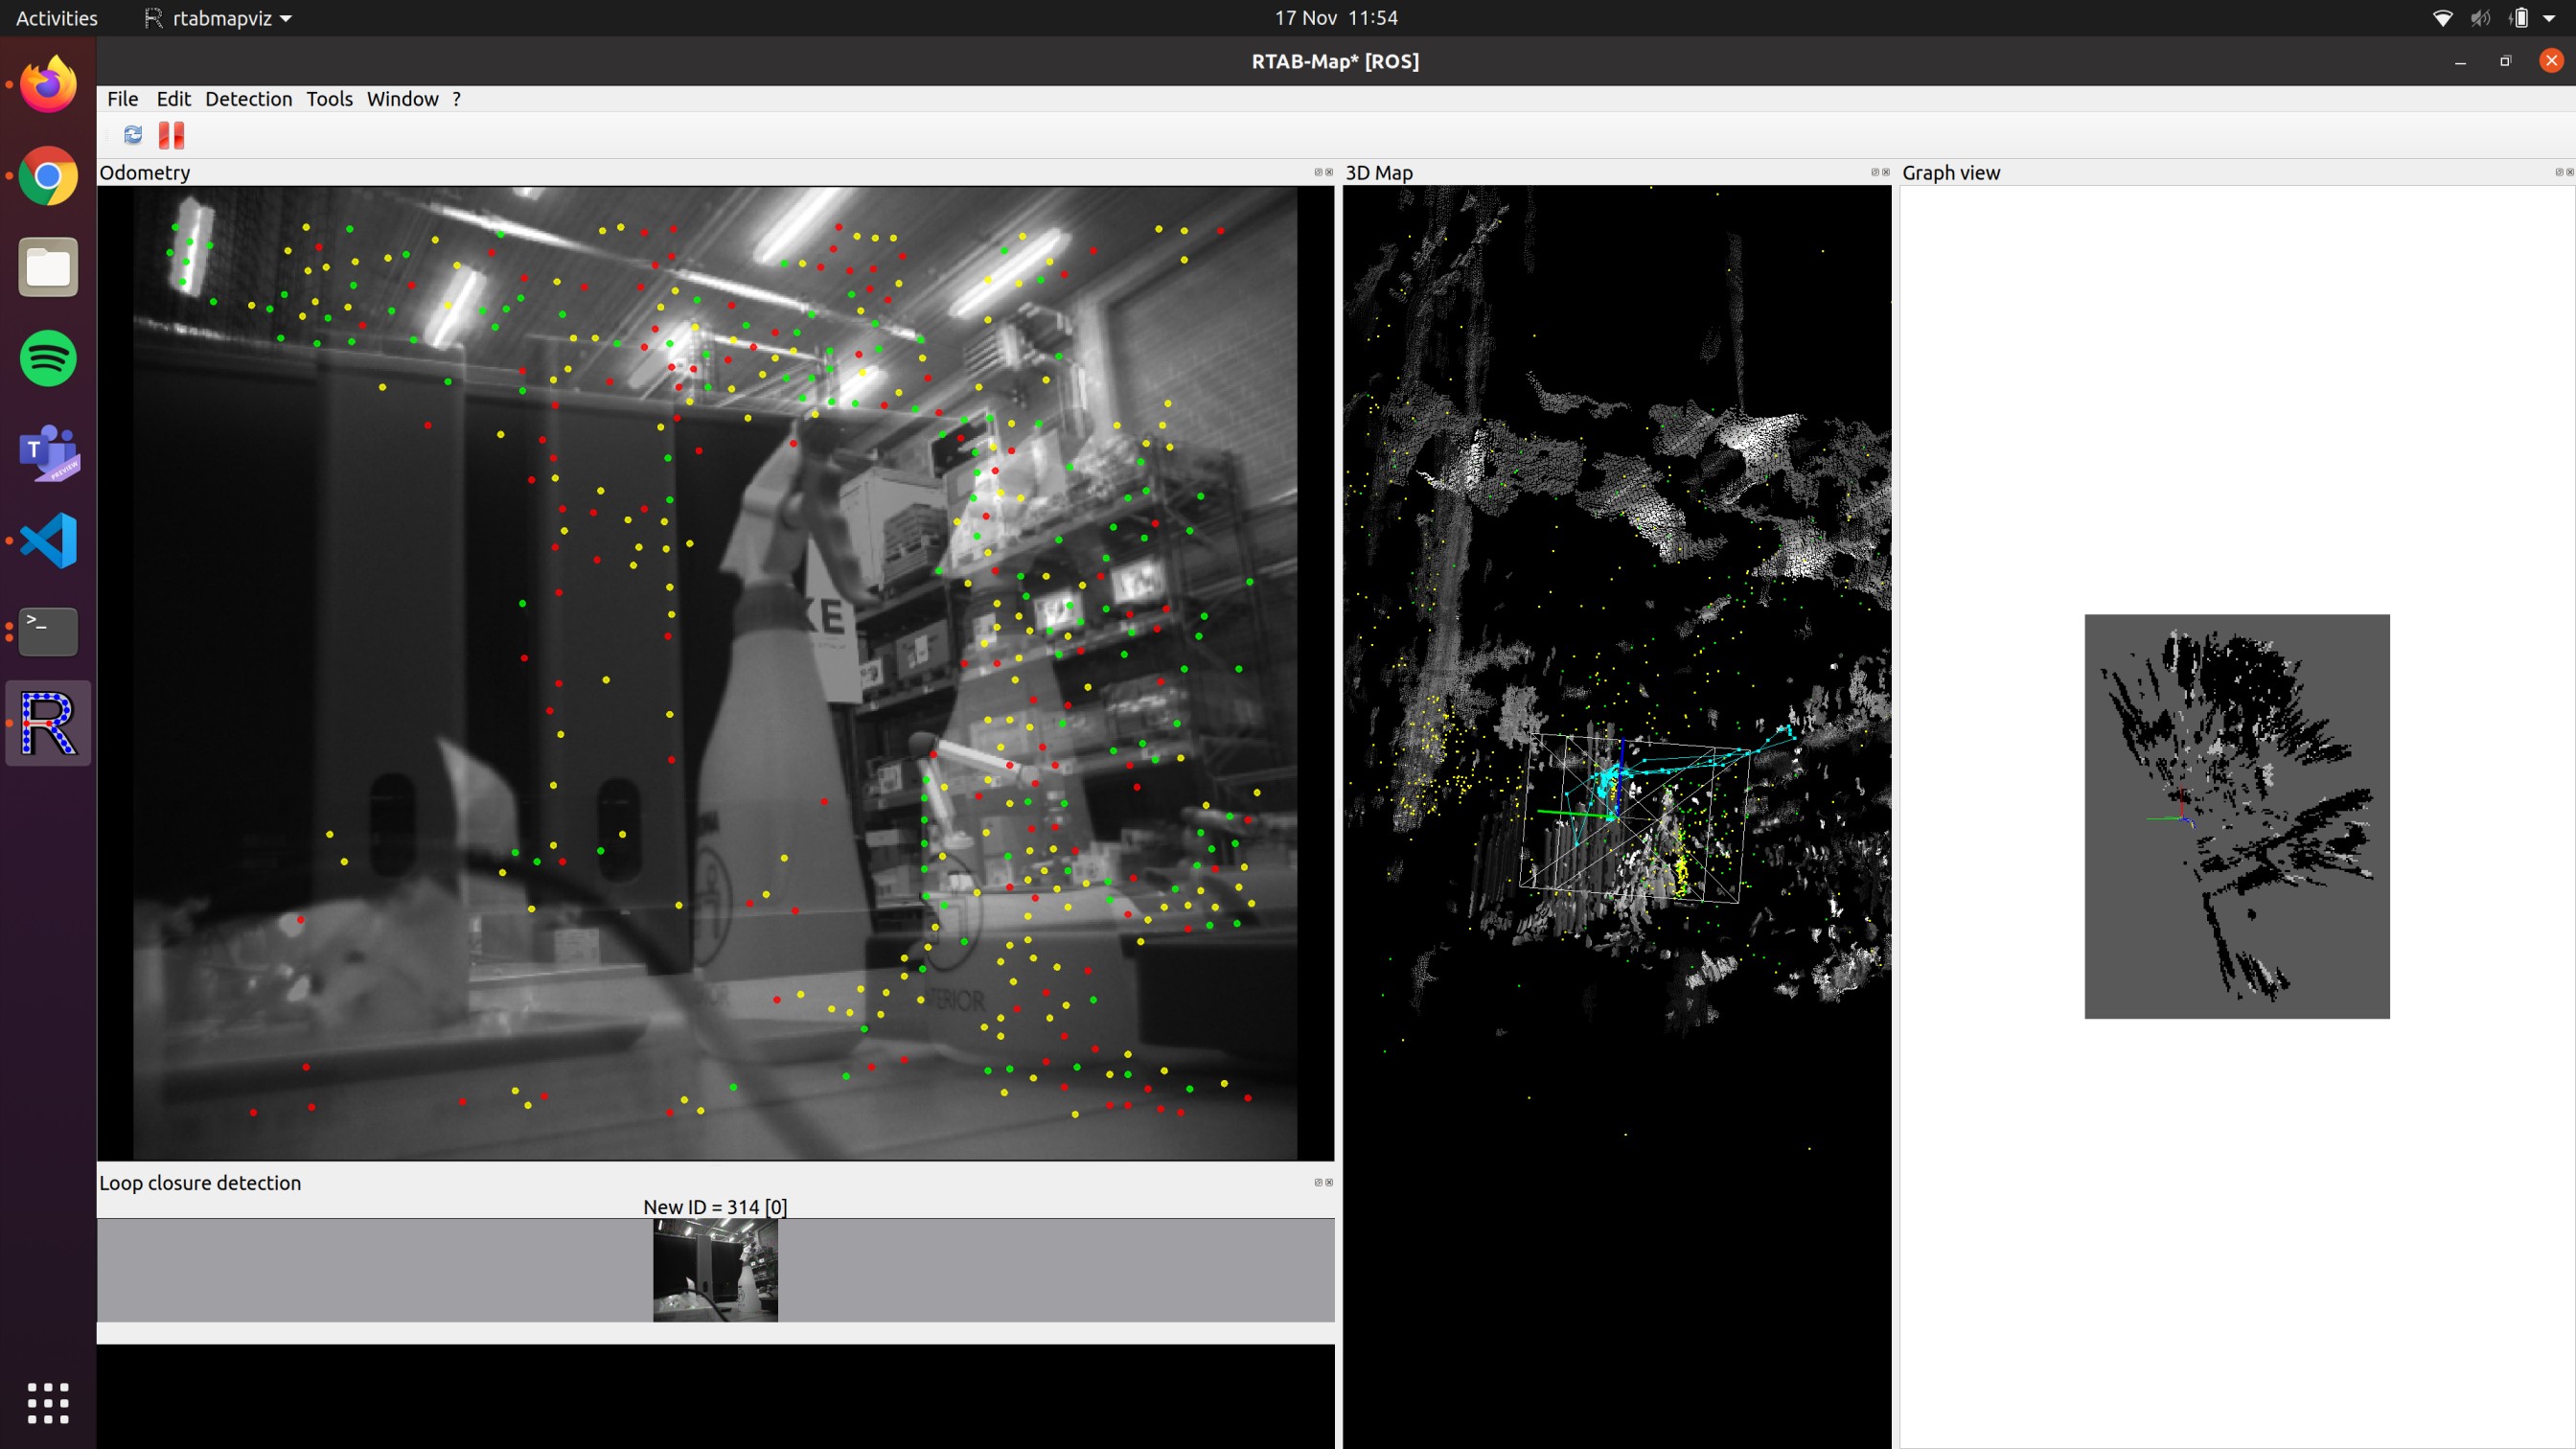Launch Visual Studio Code from the dock
The width and height of the screenshot is (2576, 1449).
[x=48, y=540]
